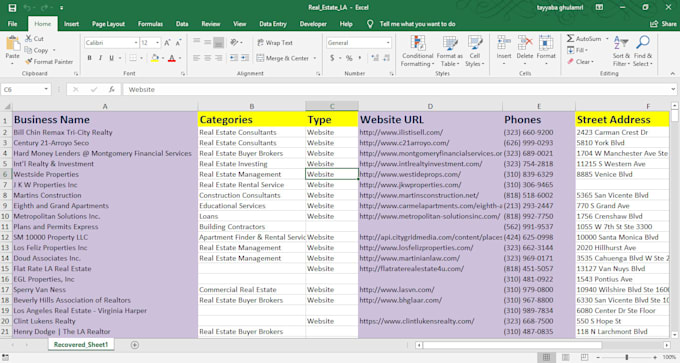Image resolution: width=680 pixels, height=363 pixels.
Task: Collapse the ribbon with the chevron
Action: click(x=672, y=74)
